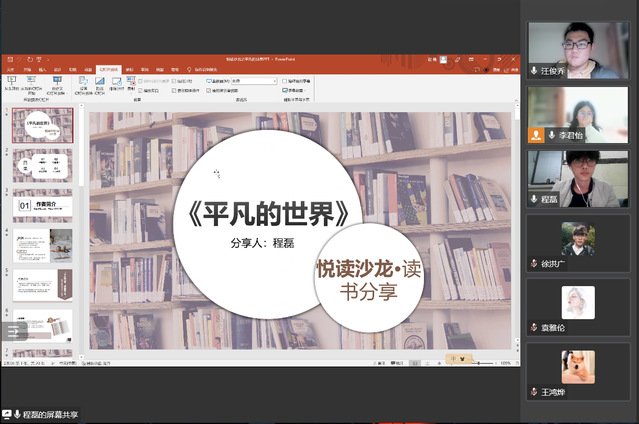
Task: Click the Rehearse Timings icon
Action: (x=117, y=82)
